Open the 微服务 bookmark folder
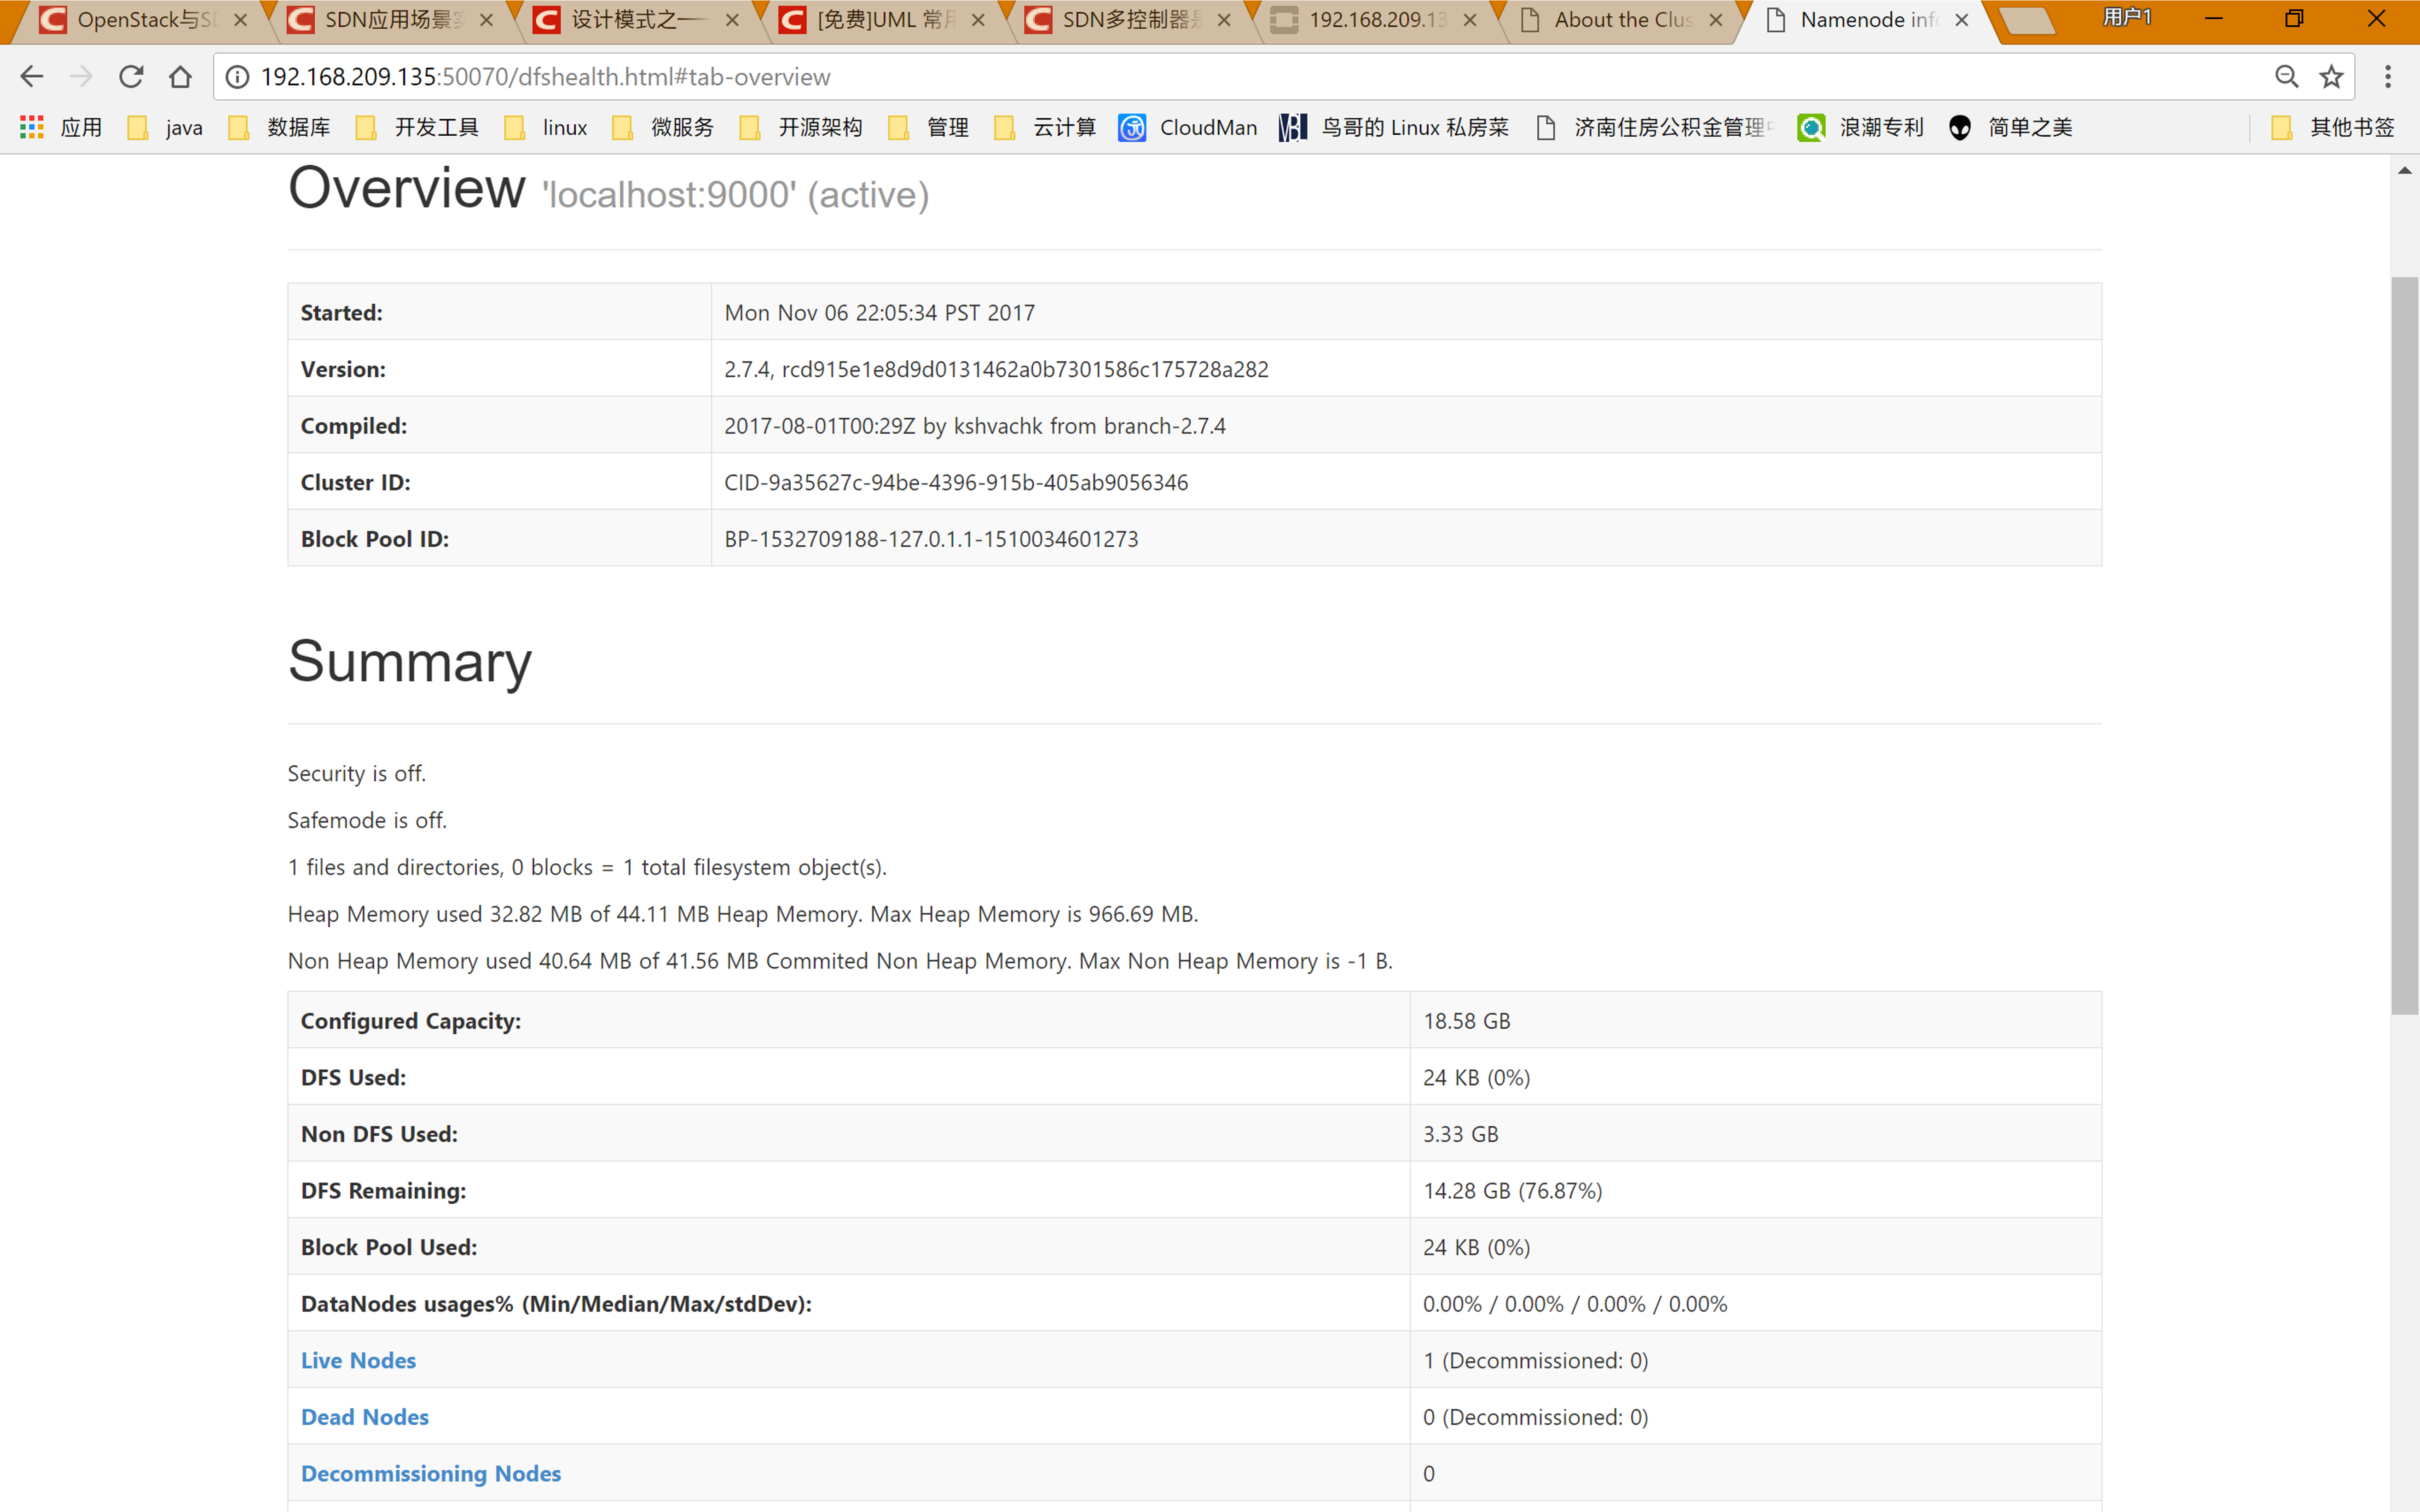 tap(663, 127)
